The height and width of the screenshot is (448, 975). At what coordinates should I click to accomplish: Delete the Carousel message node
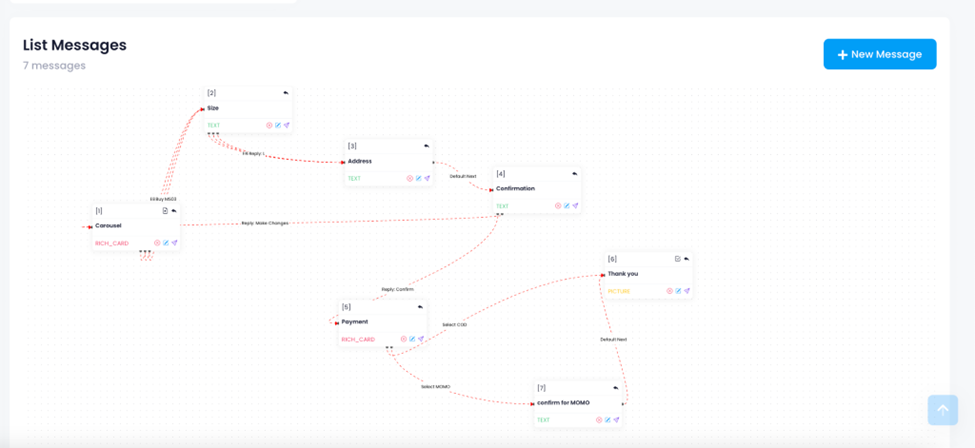(157, 243)
